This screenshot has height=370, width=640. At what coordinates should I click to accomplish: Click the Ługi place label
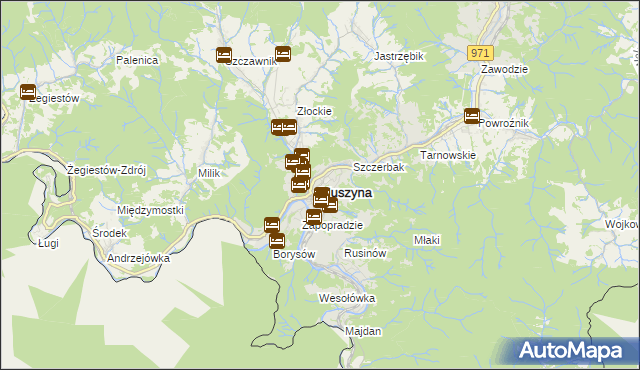point(49,244)
